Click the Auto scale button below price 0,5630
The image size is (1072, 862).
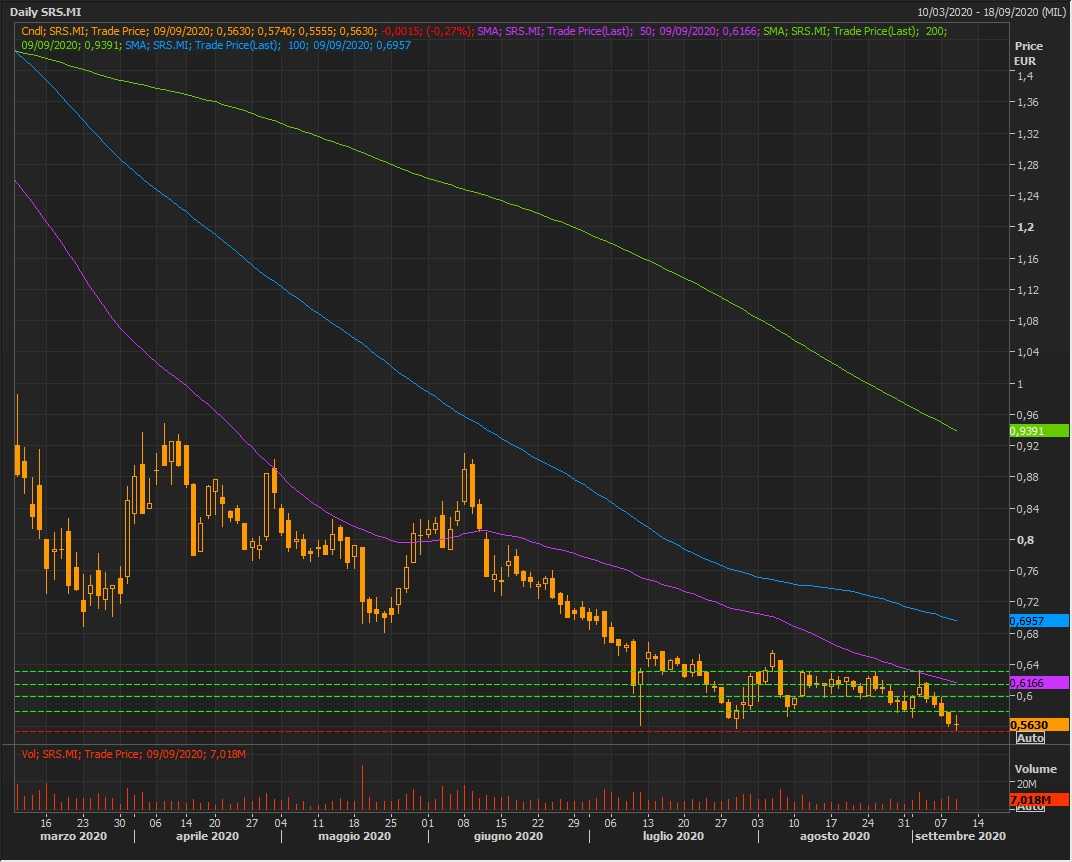pyautogui.click(x=1029, y=738)
